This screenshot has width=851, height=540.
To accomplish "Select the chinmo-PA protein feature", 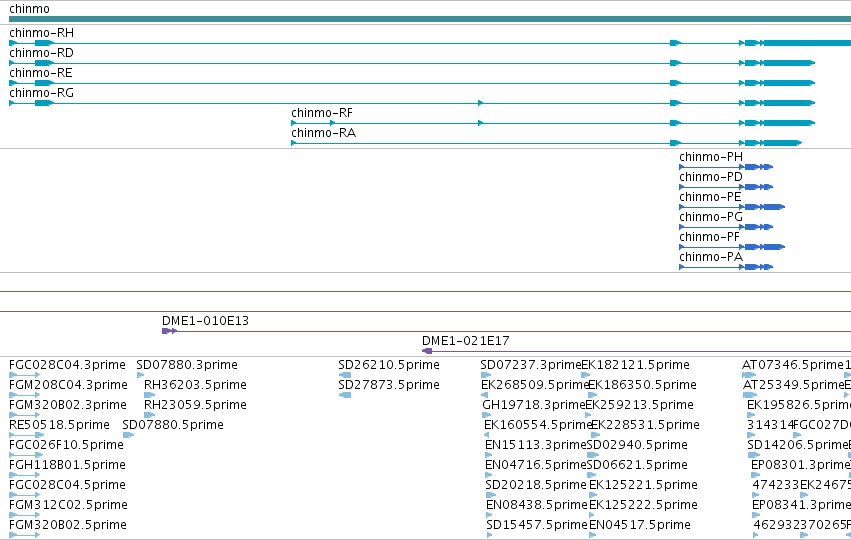I will pos(726,267).
